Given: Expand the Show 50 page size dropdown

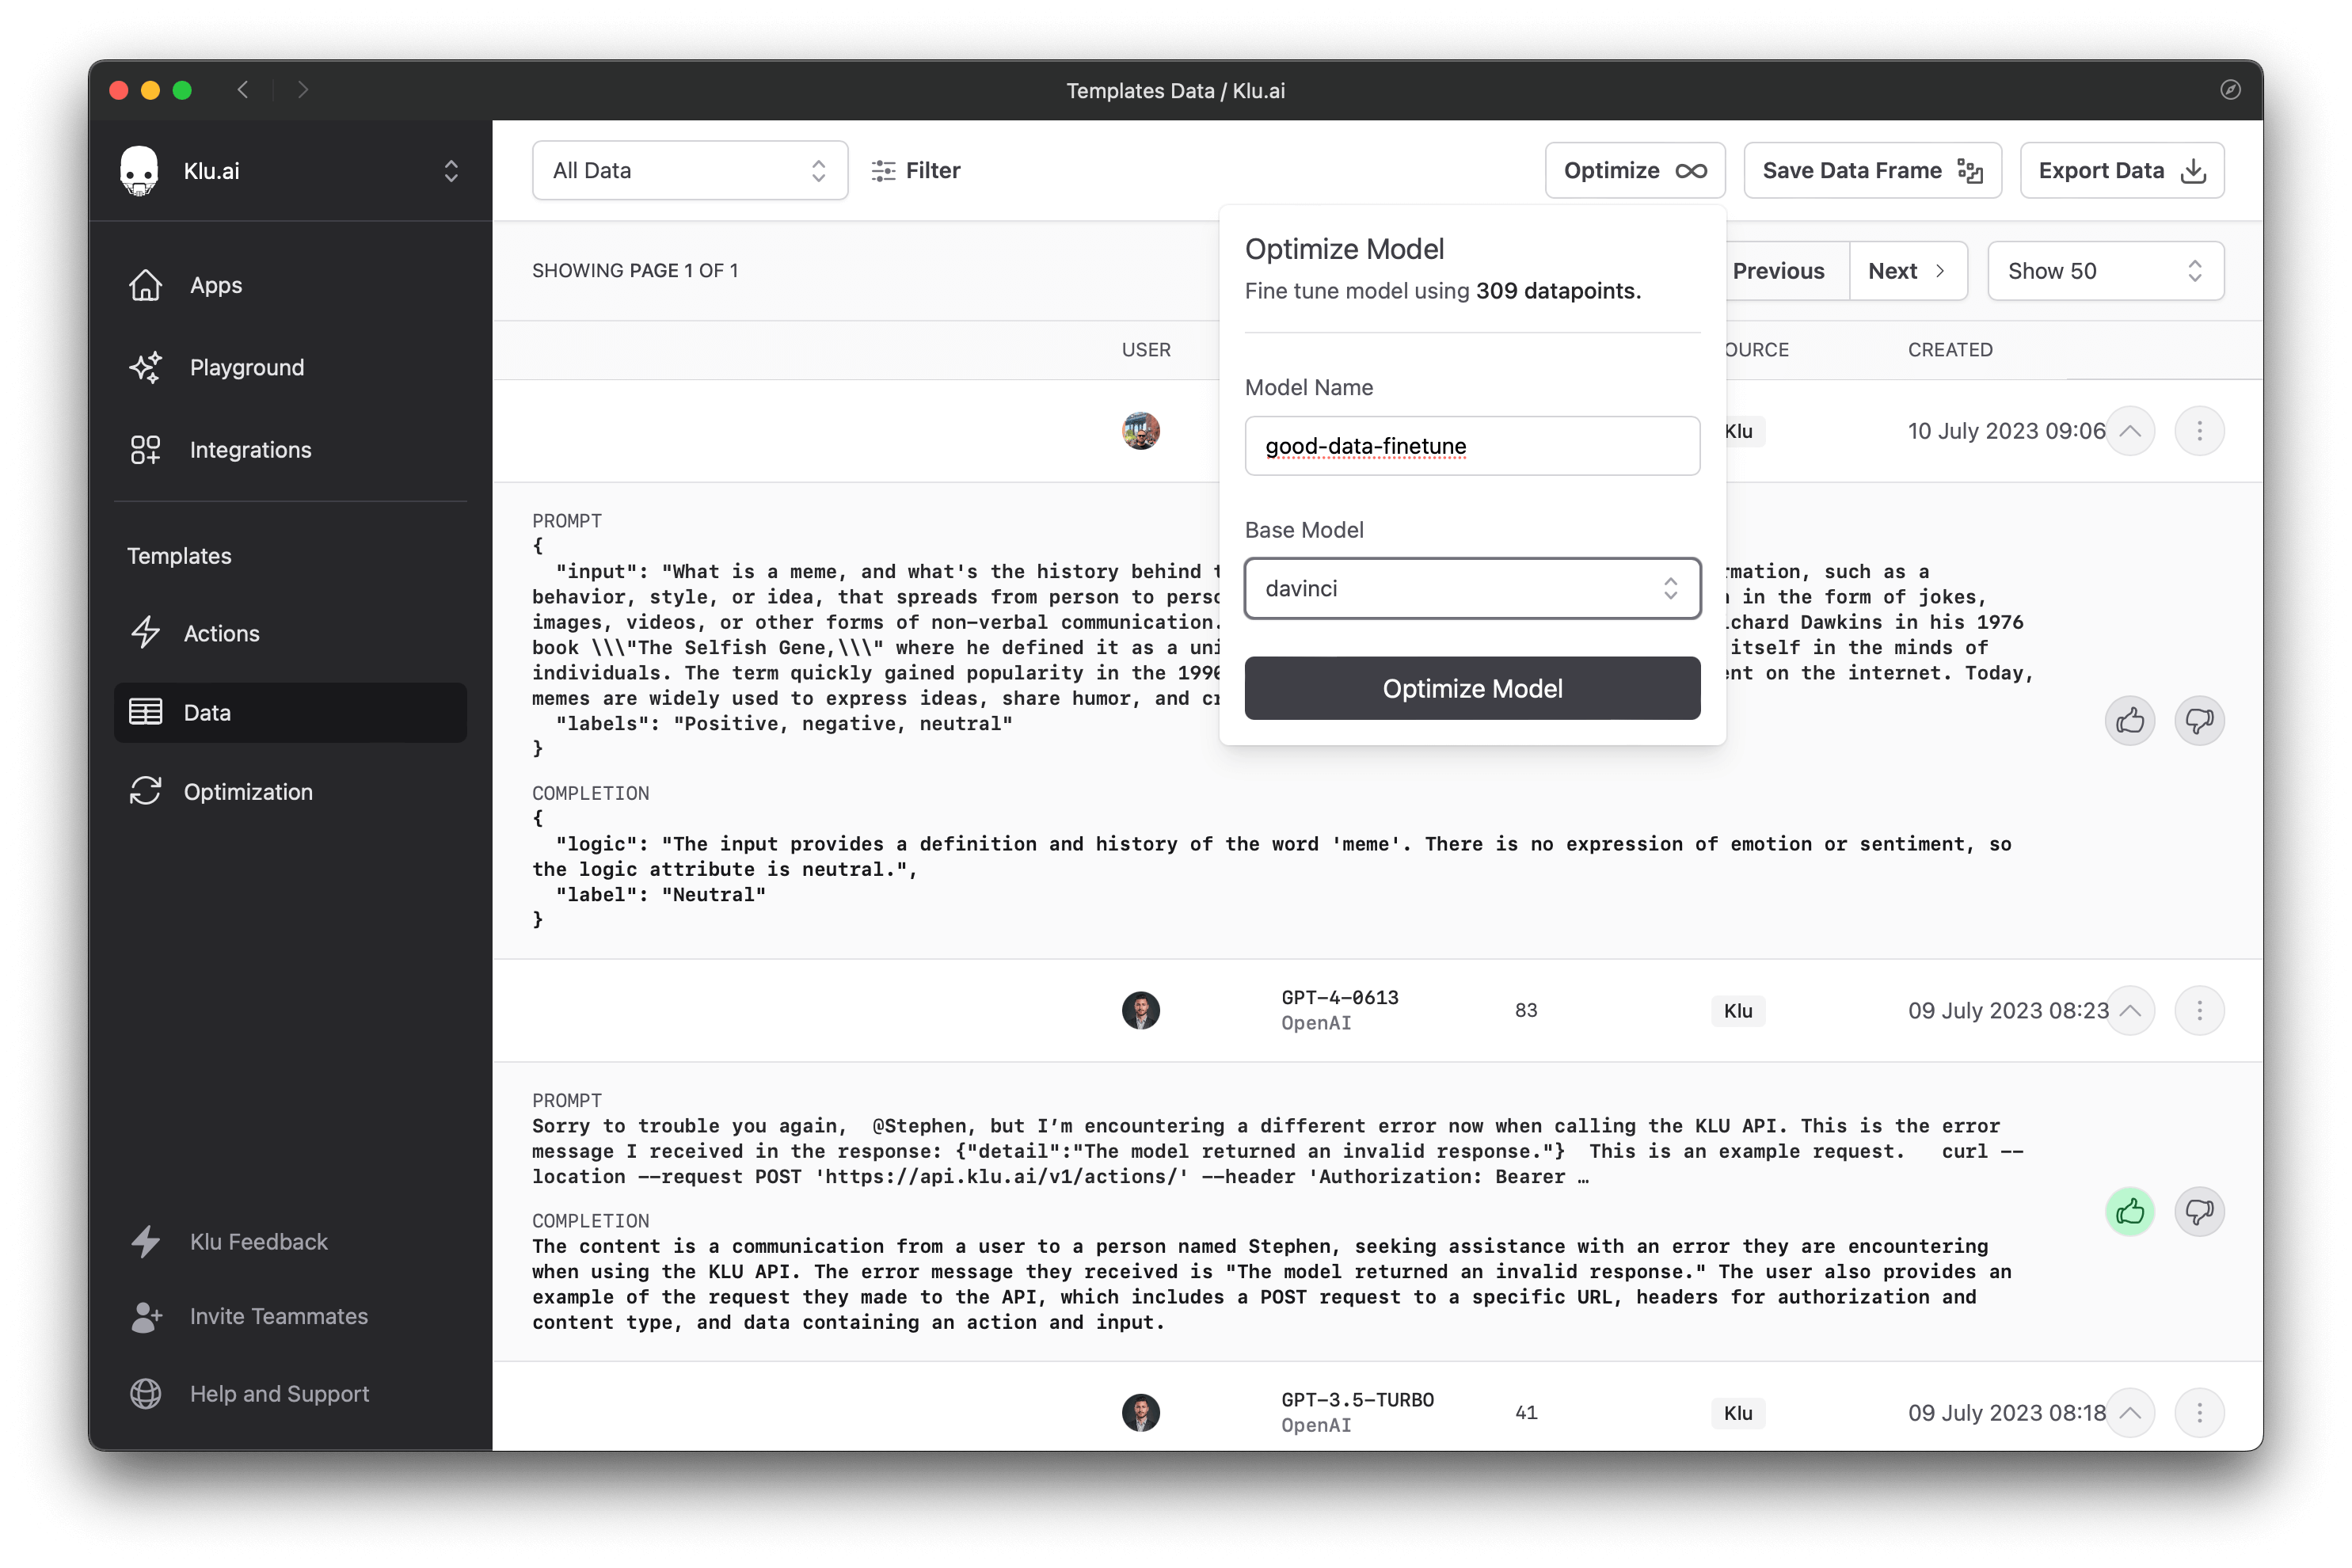Looking at the screenshot, I should click(2104, 271).
